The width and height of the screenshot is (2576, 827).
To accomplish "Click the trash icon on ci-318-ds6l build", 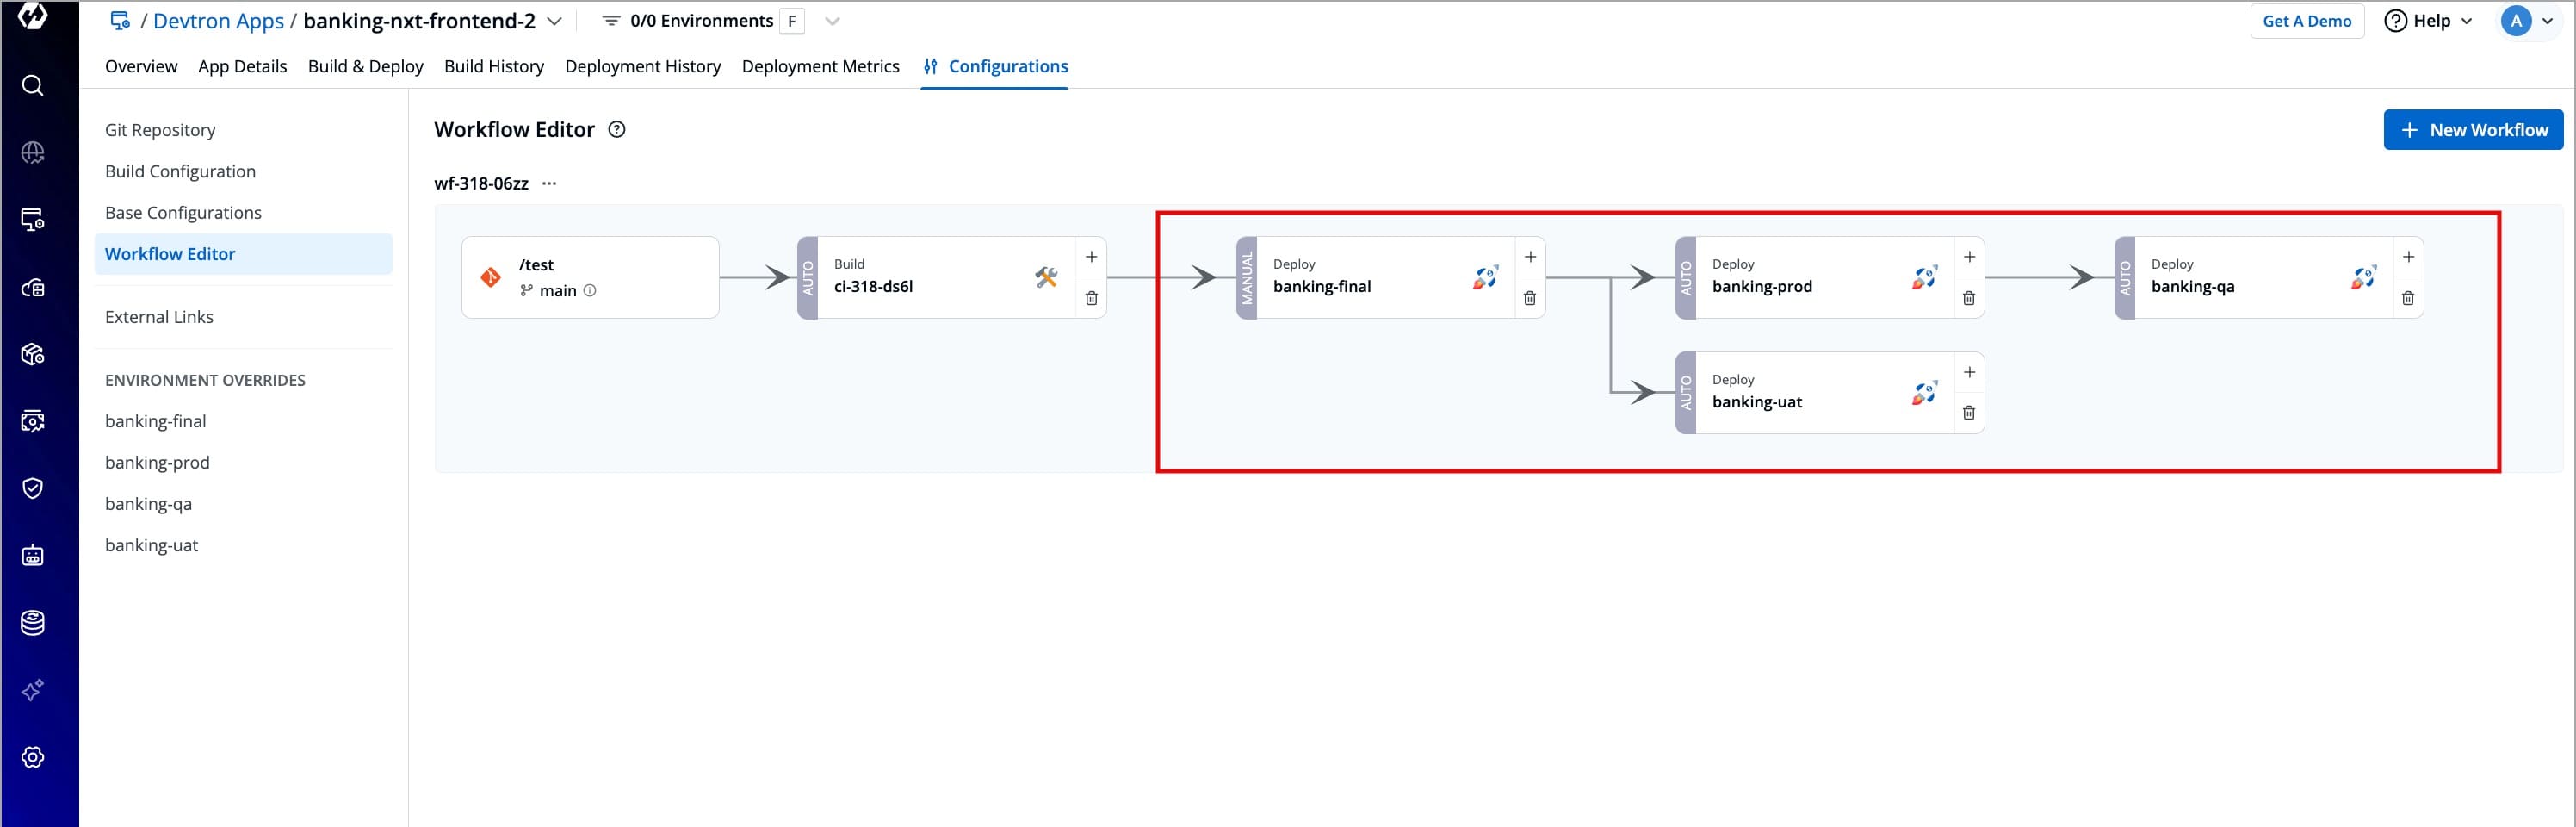I will click(1091, 298).
